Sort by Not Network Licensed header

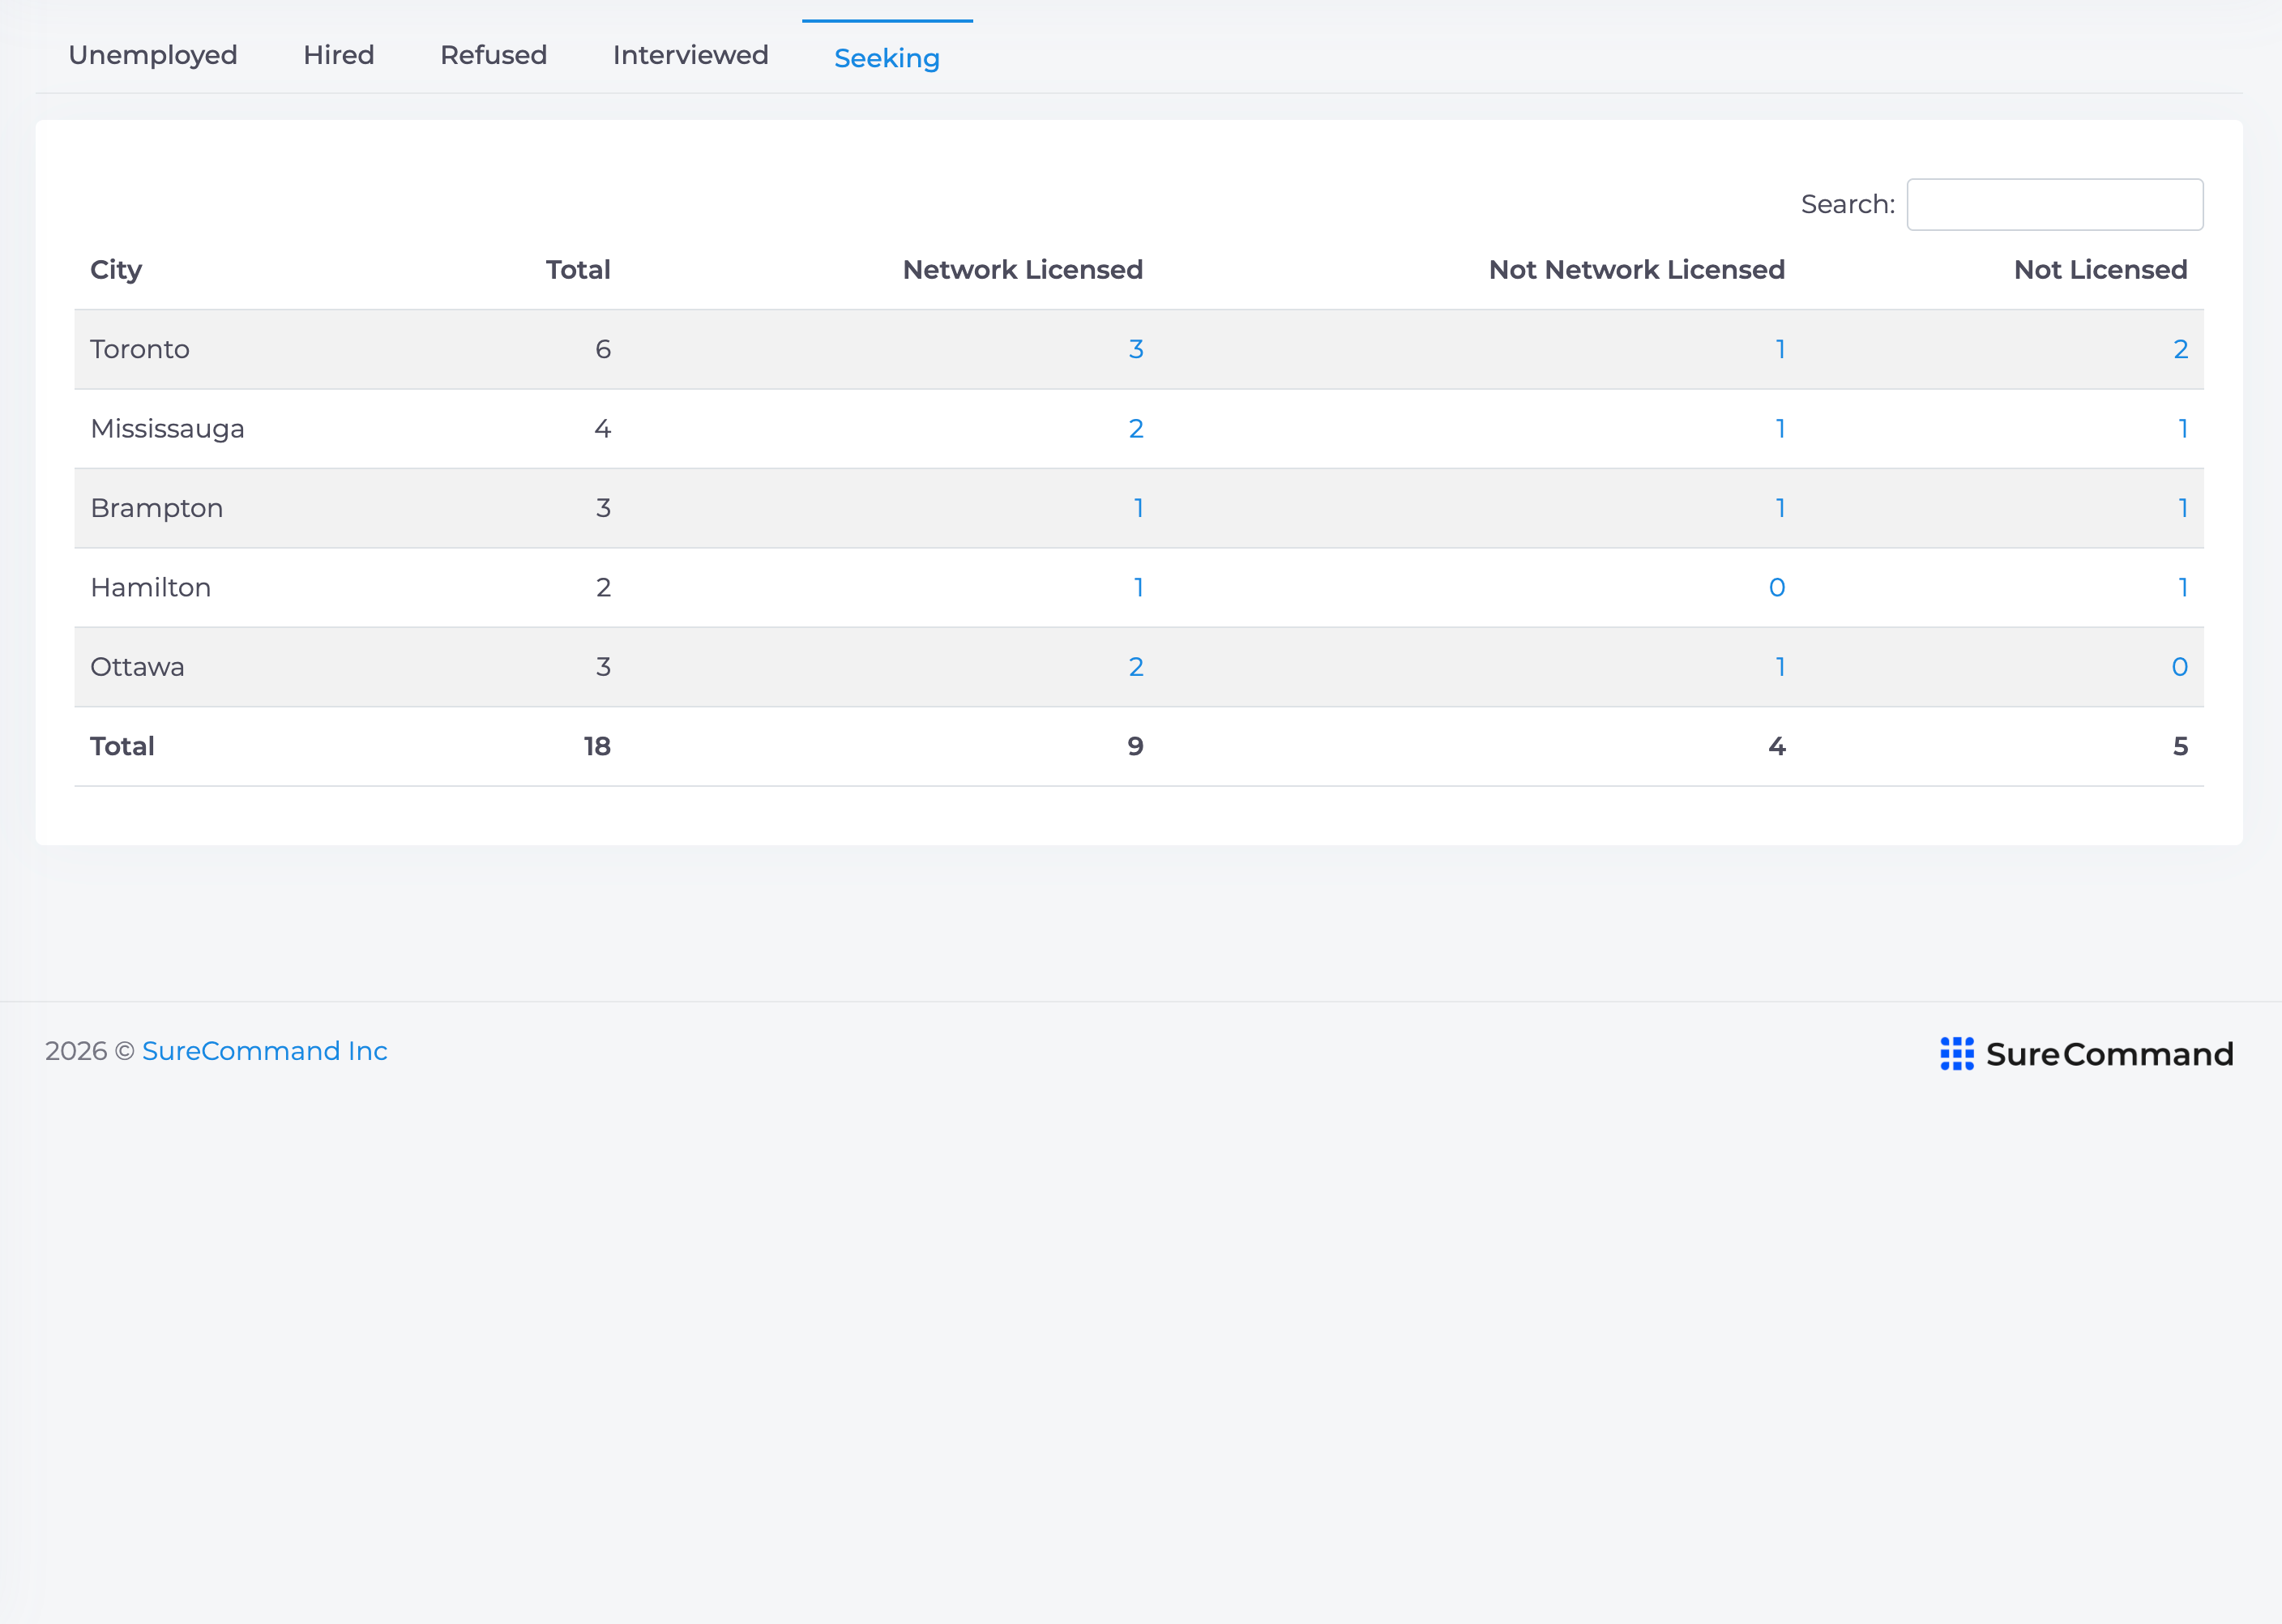tap(1636, 270)
